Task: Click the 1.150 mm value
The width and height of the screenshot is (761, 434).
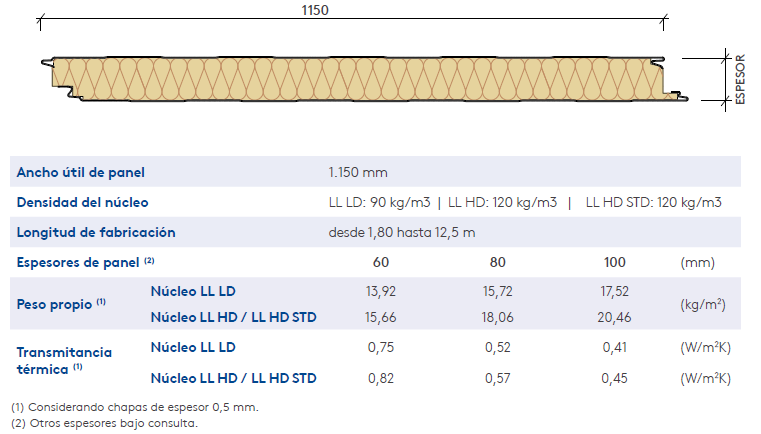Action: click(x=357, y=173)
